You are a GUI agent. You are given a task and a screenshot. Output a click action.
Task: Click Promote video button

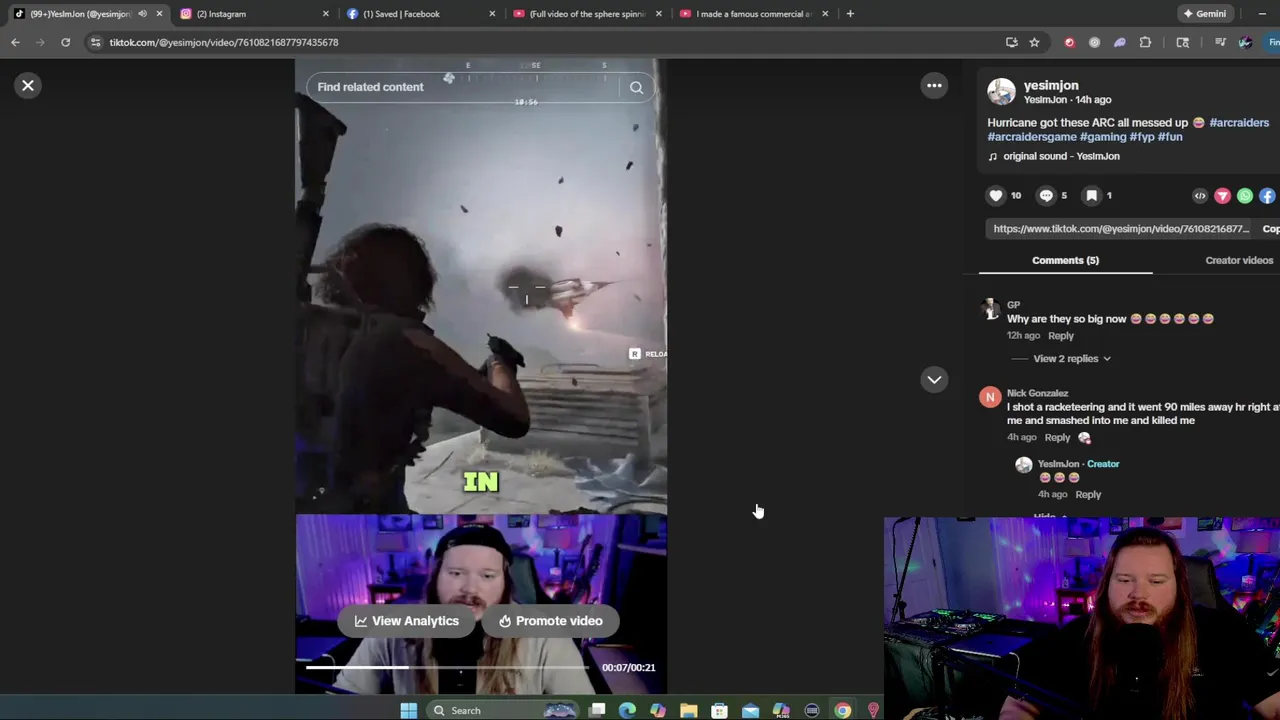pyautogui.click(x=550, y=621)
